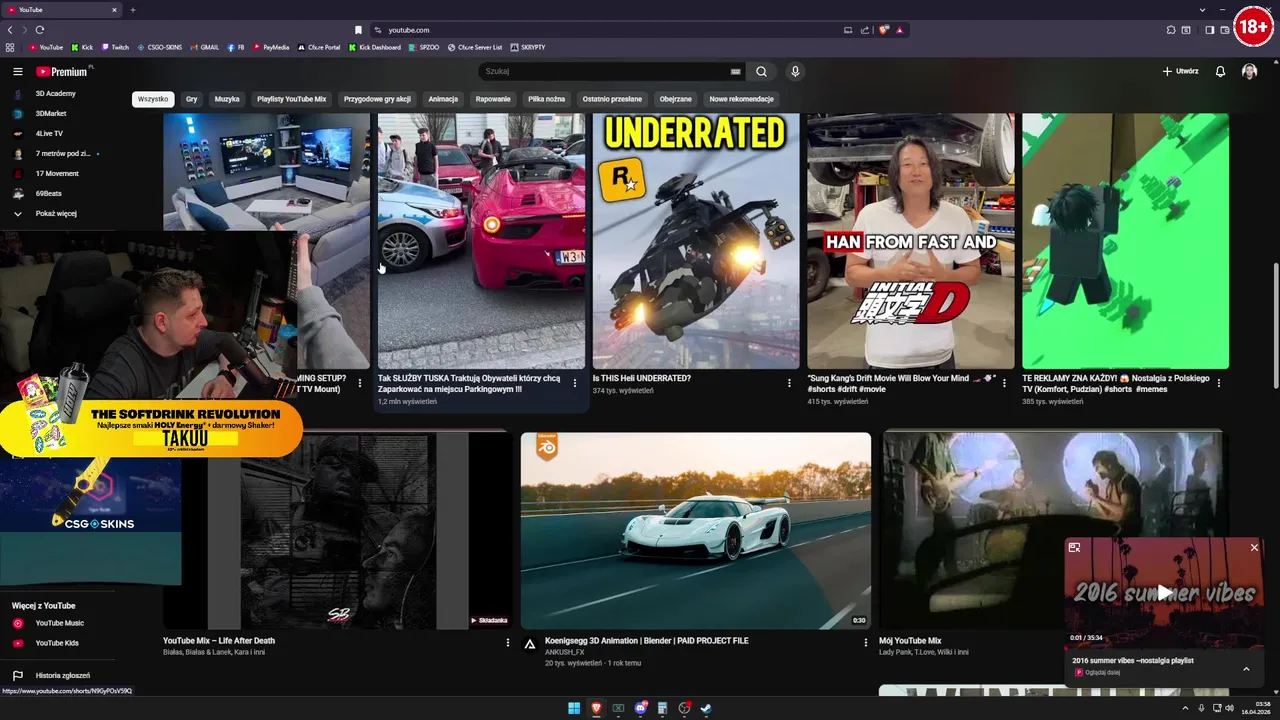Click the Brave Rewards triangle icon
This screenshot has height=720, width=1280.
coord(900,30)
